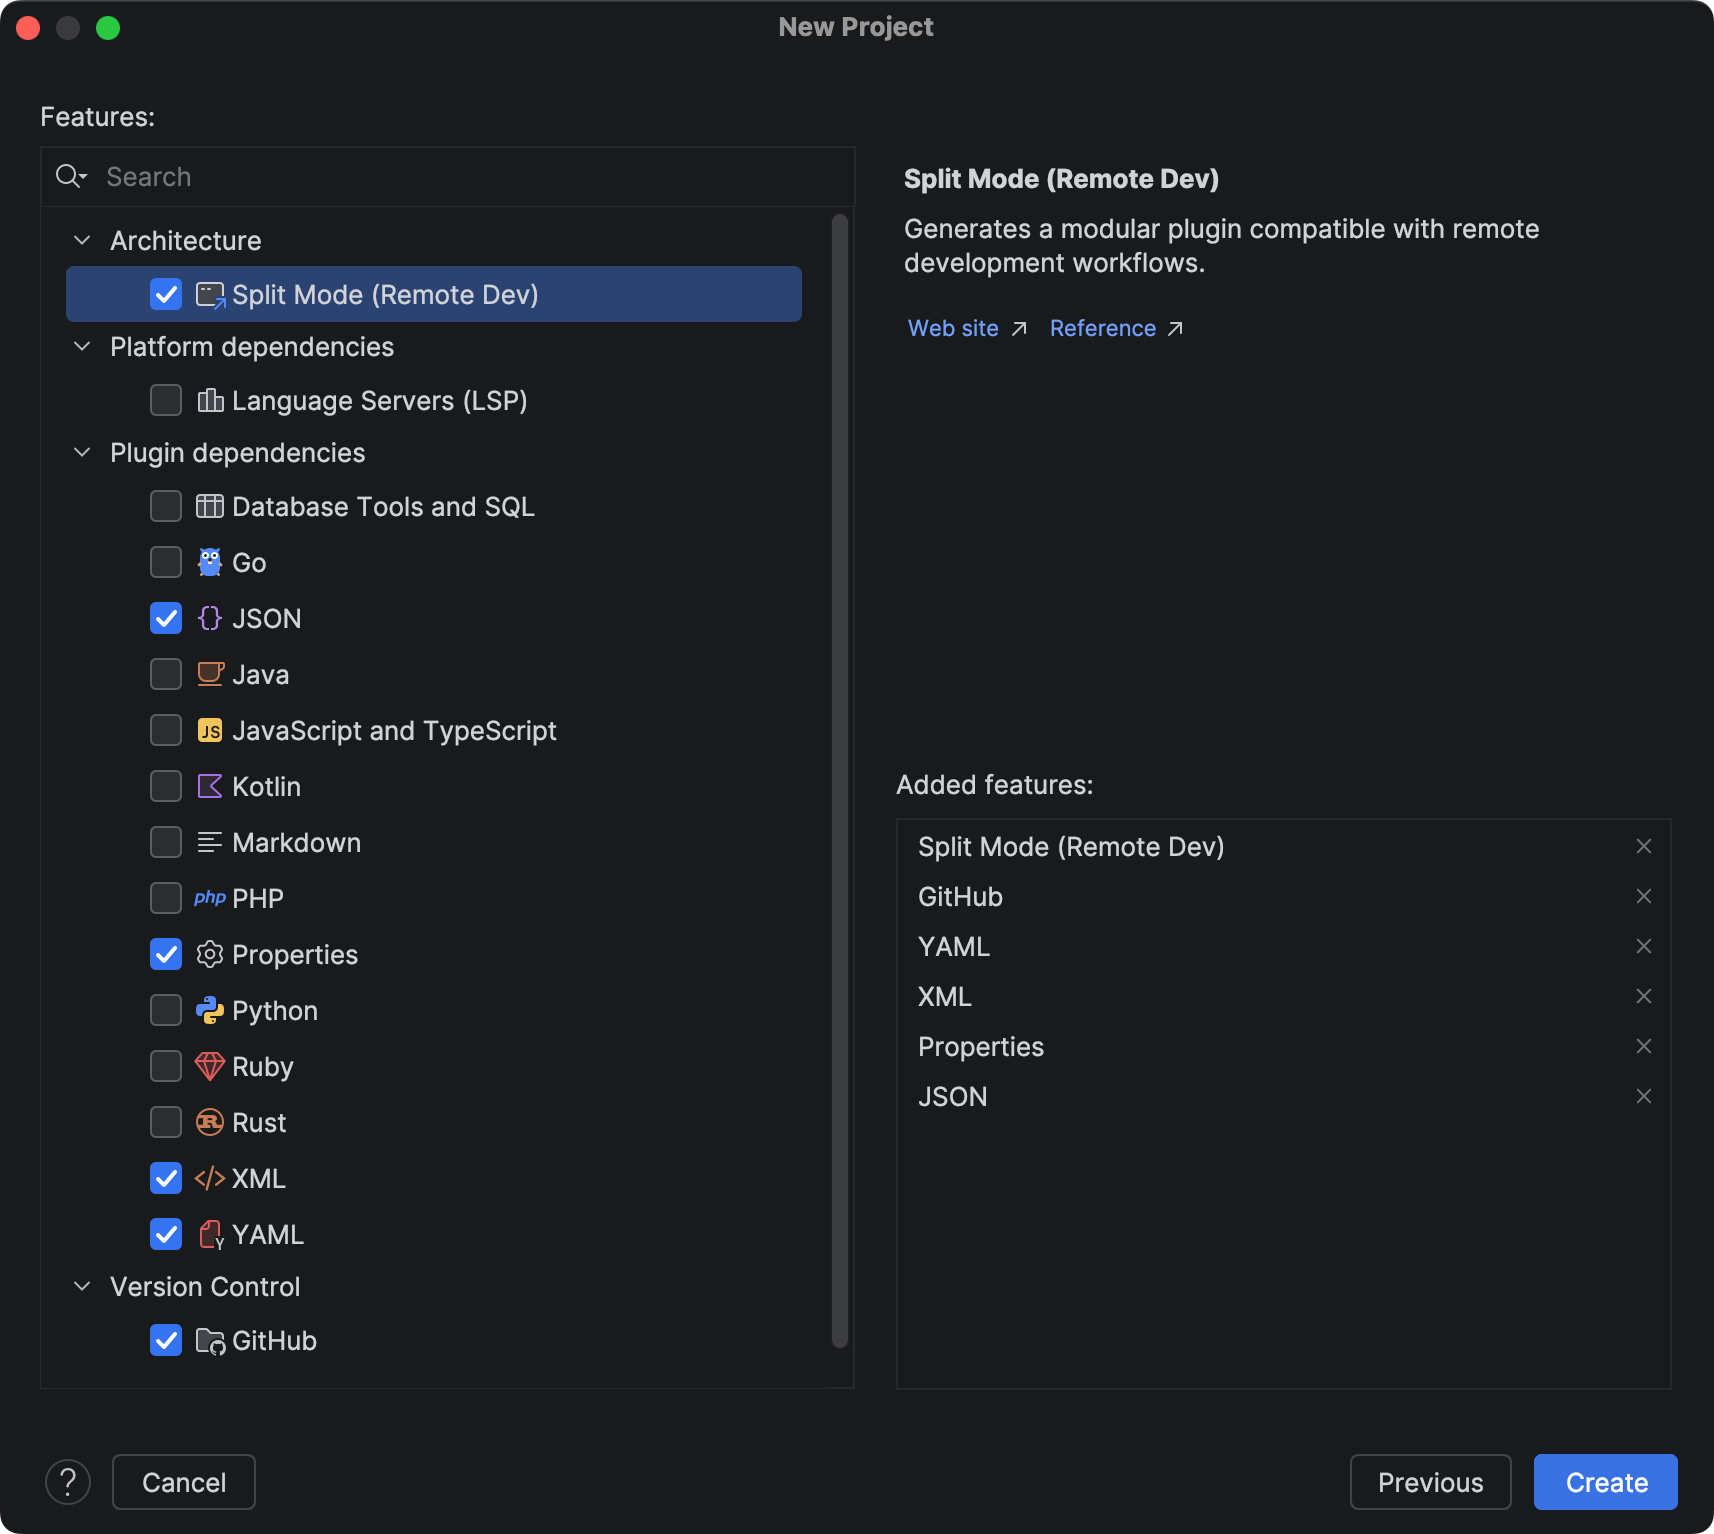Select the Rust row label

[259, 1123]
